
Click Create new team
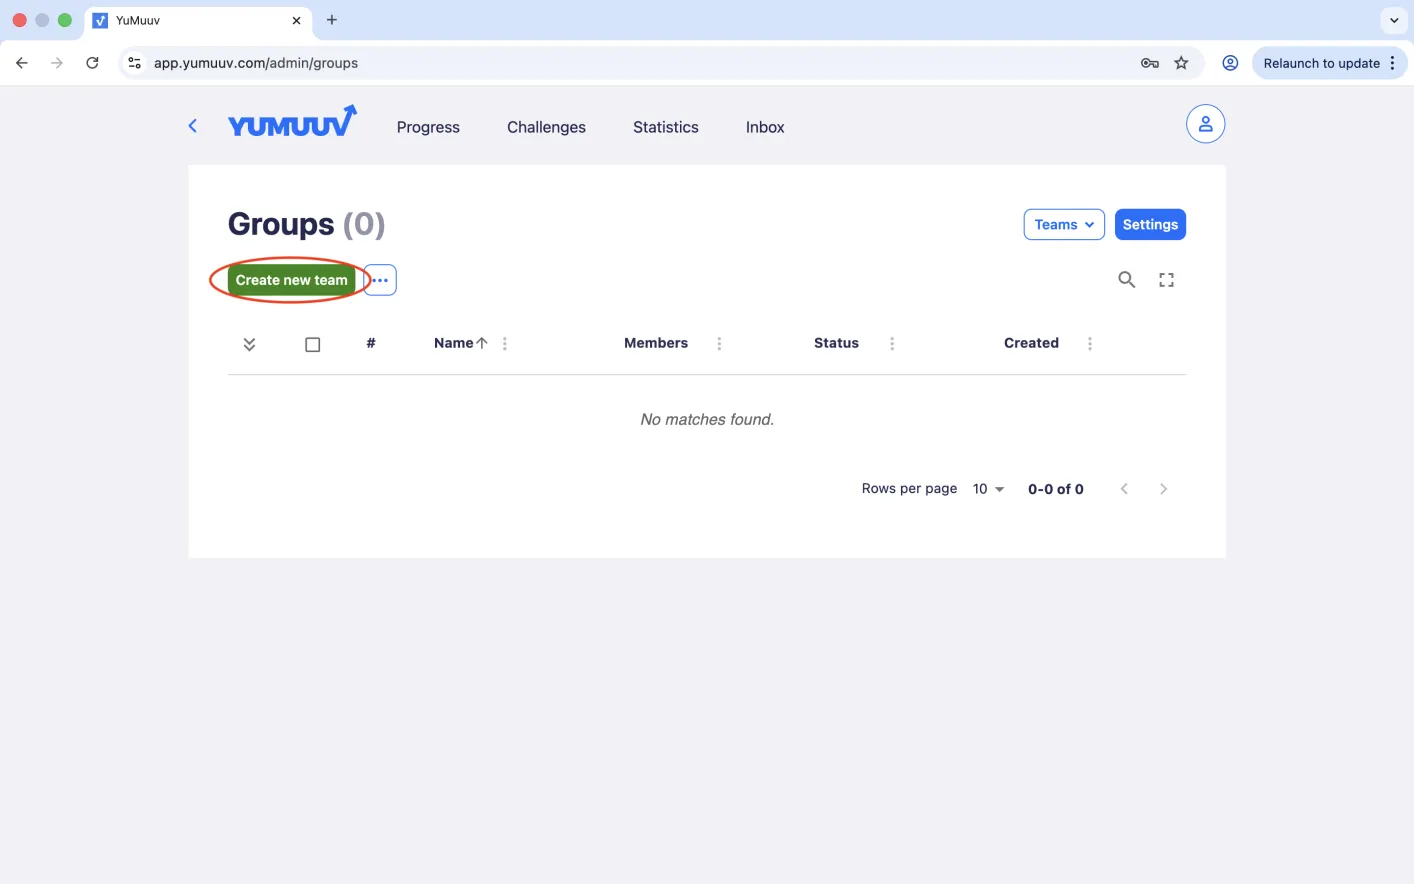click(292, 280)
